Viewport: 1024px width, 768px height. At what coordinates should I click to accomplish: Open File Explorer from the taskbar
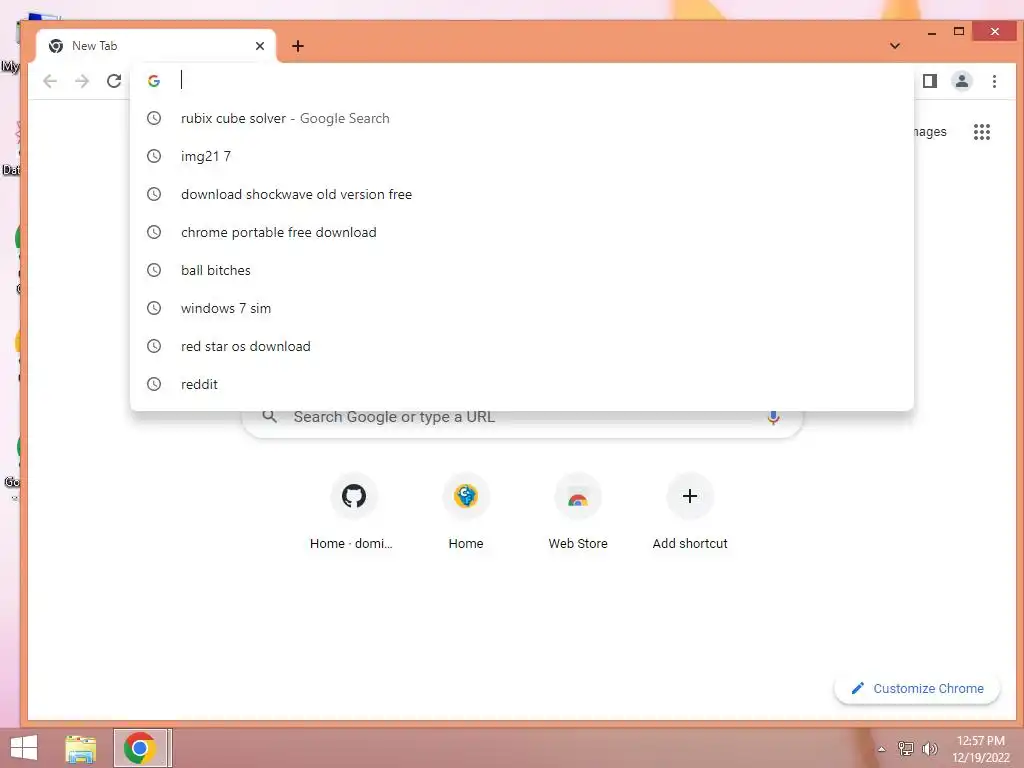[81, 749]
